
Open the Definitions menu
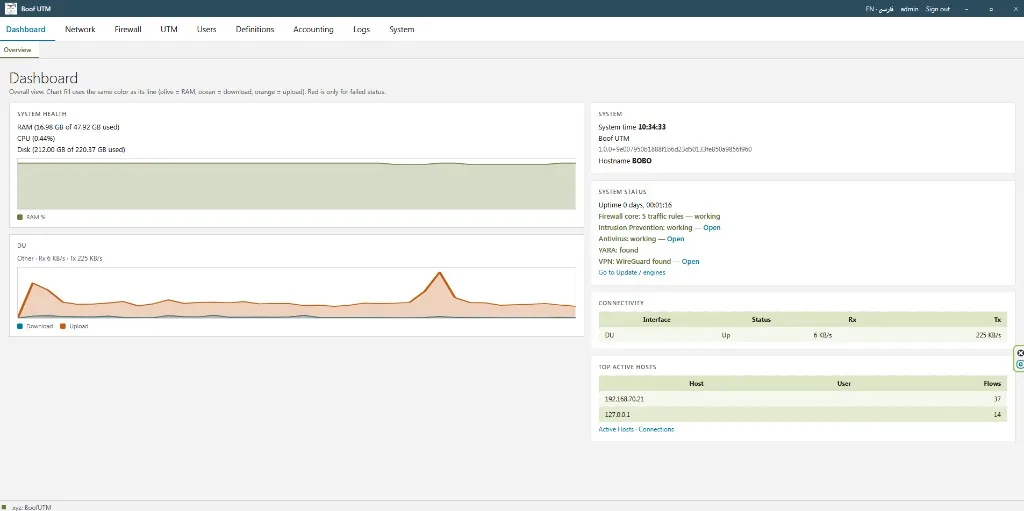pos(255,29)
